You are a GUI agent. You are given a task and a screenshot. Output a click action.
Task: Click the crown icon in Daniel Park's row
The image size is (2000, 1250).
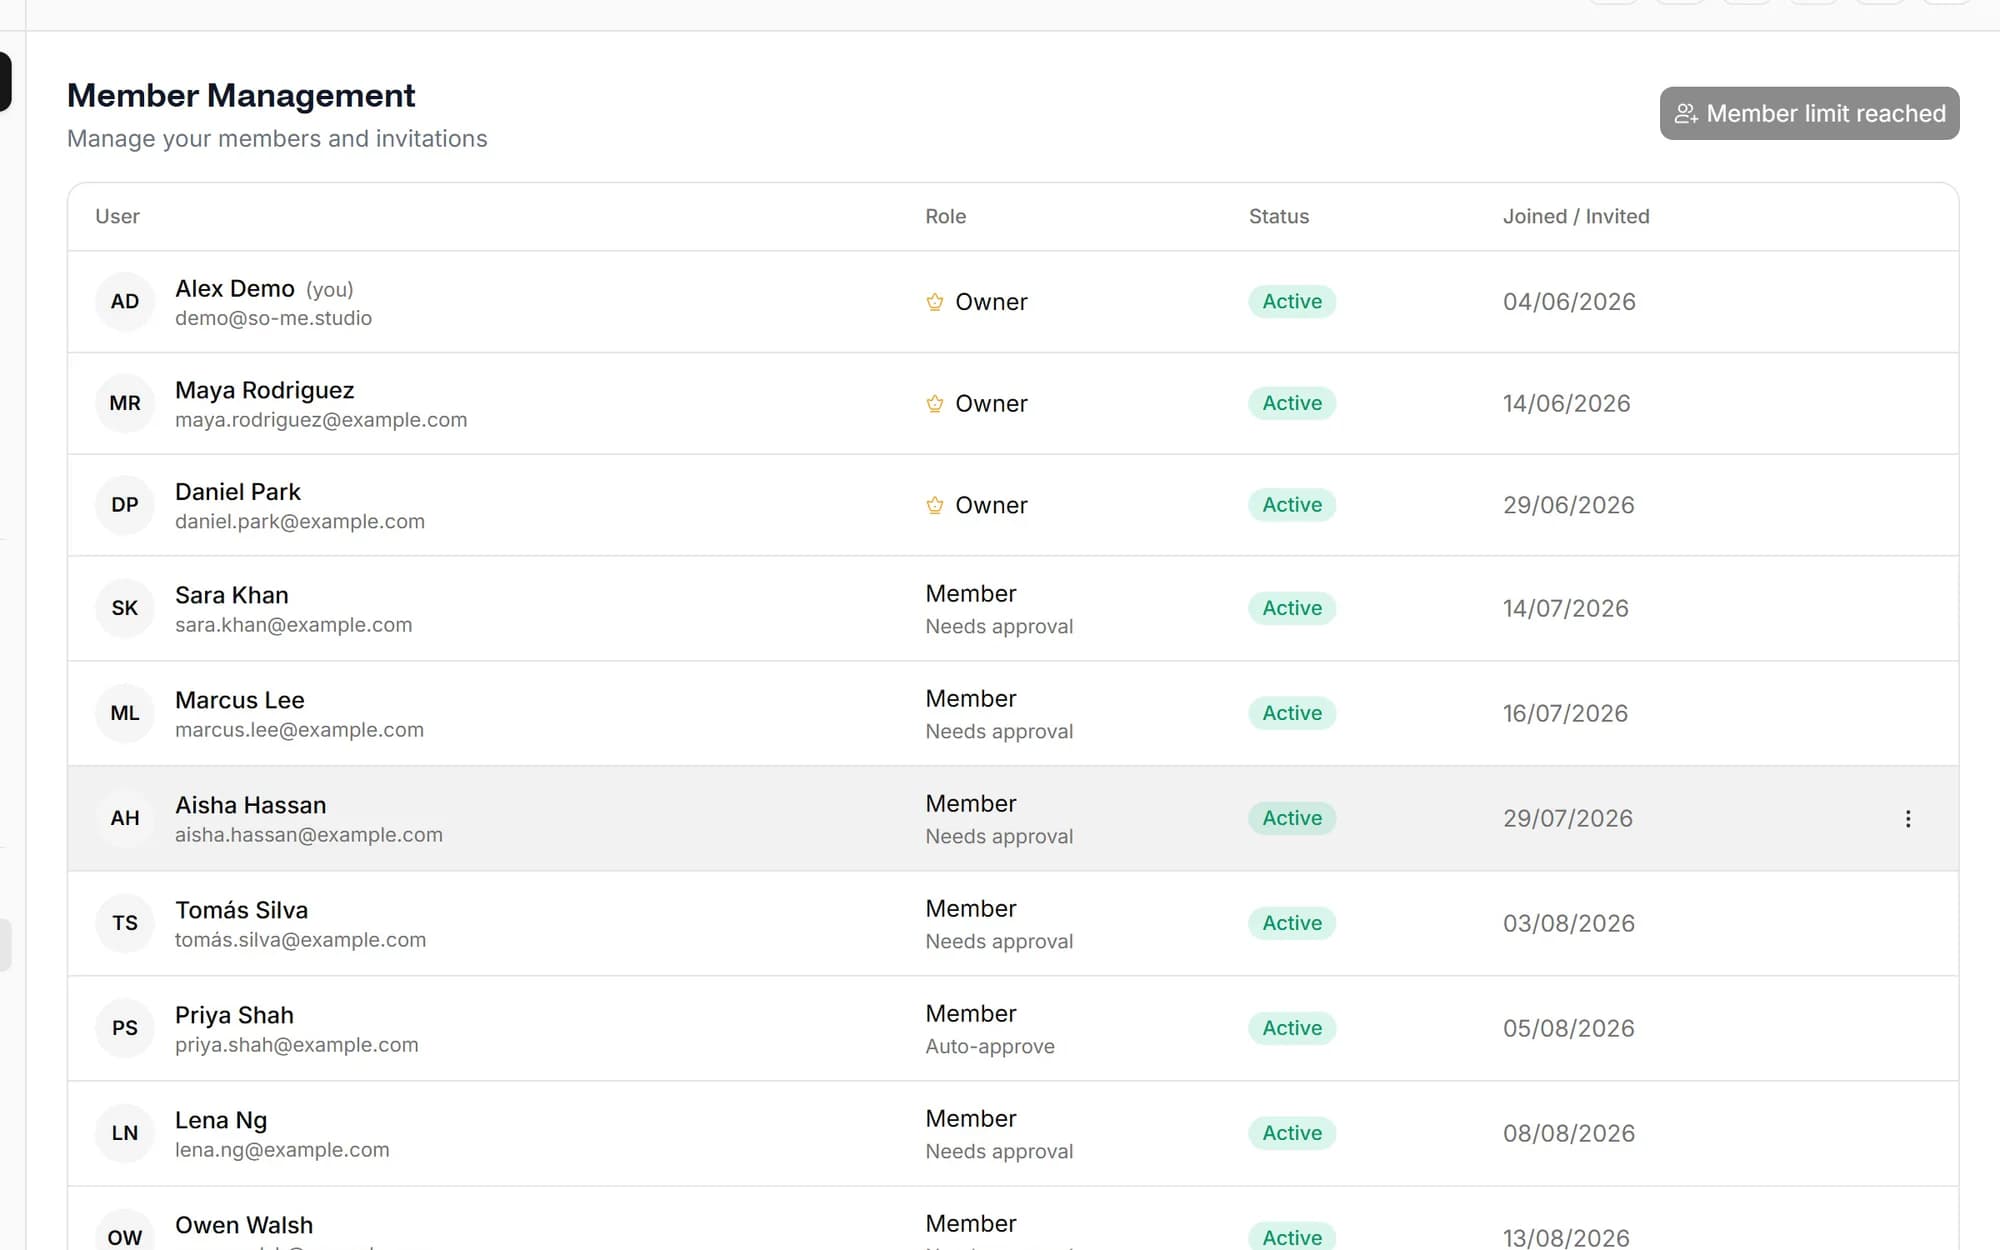point(934,505)
